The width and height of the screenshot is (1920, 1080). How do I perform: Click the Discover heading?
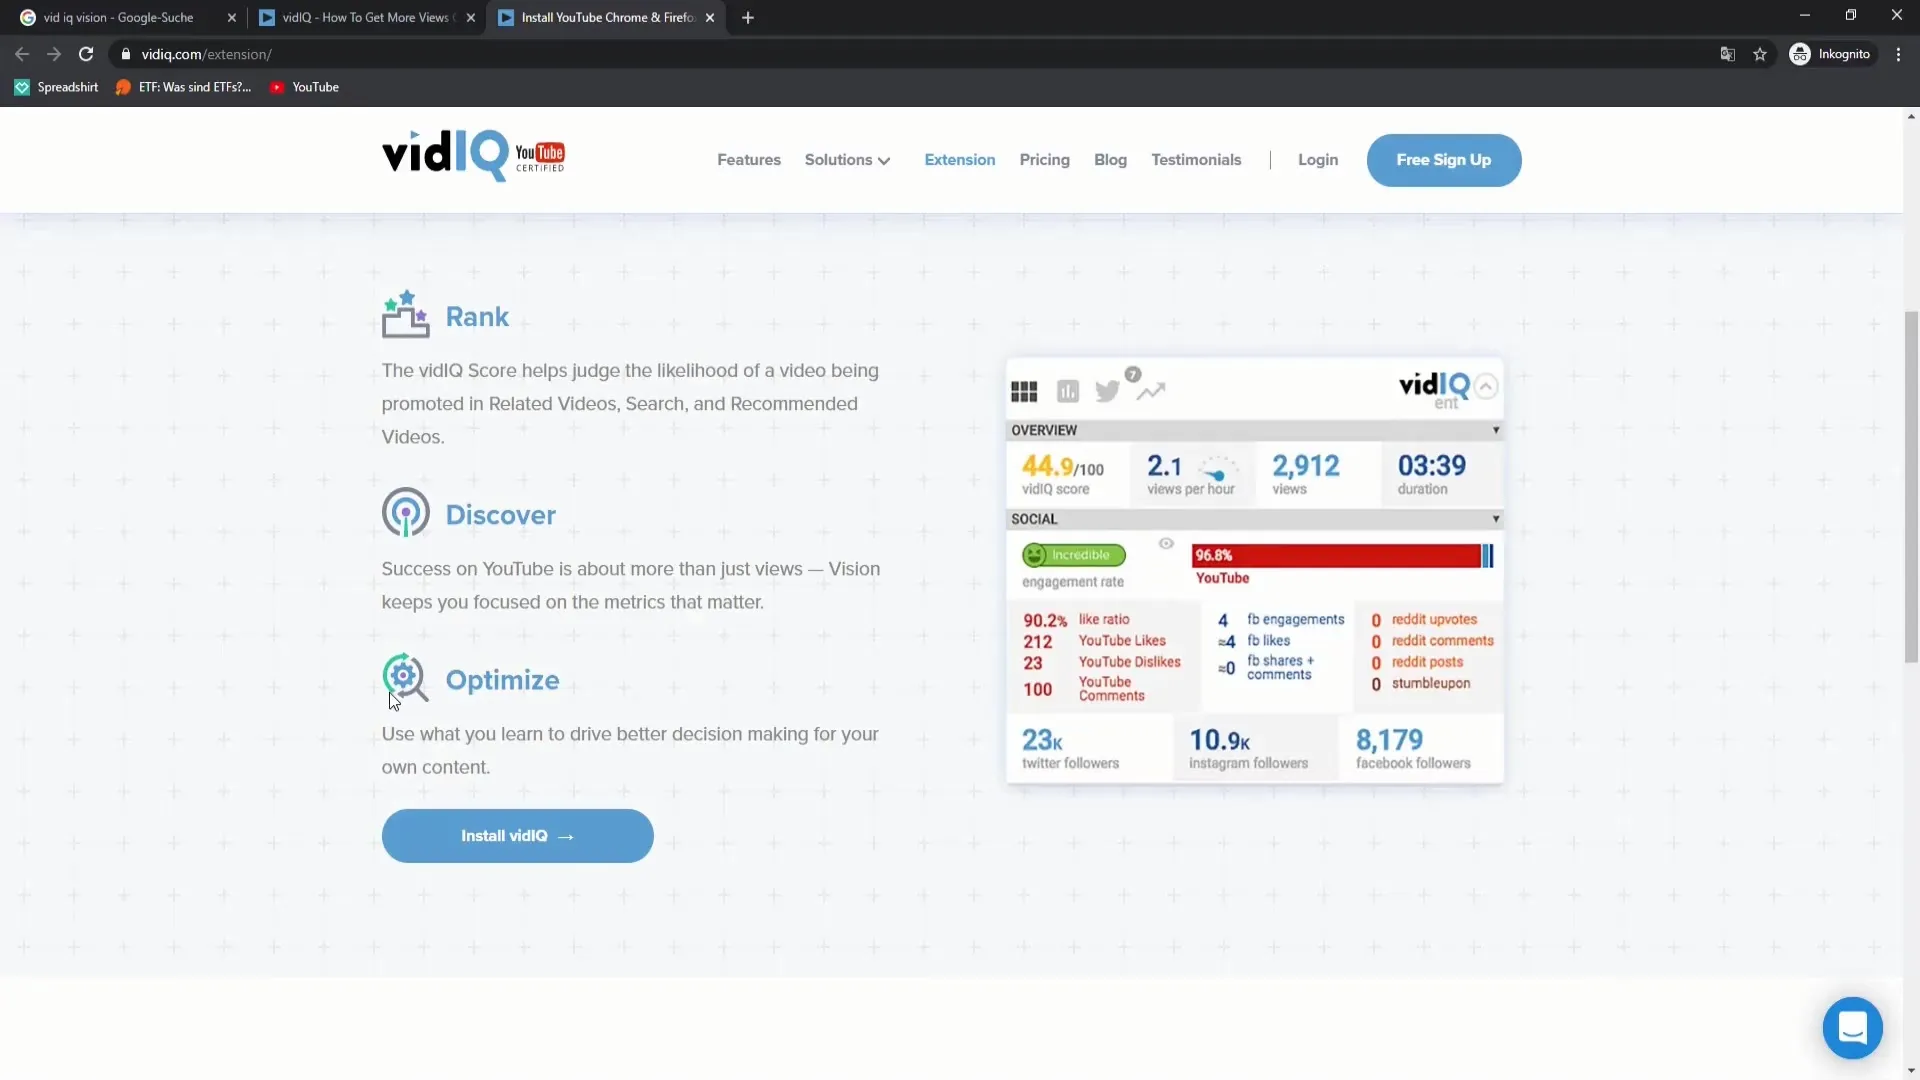pos(500,514)
